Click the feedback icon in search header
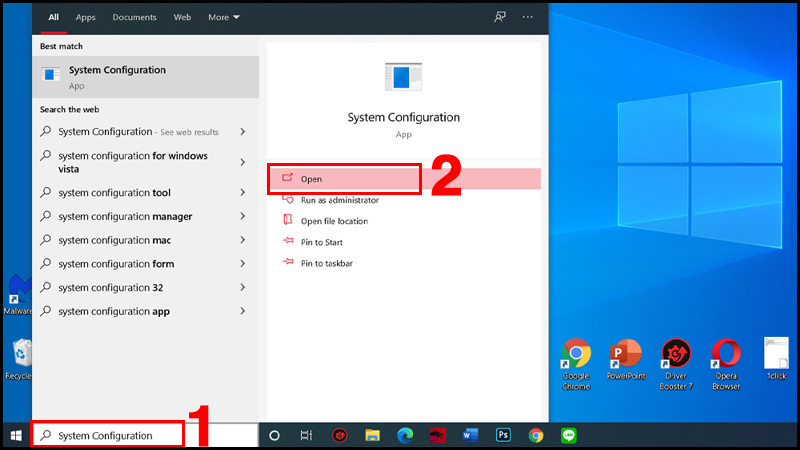 [x=499, y=17]
